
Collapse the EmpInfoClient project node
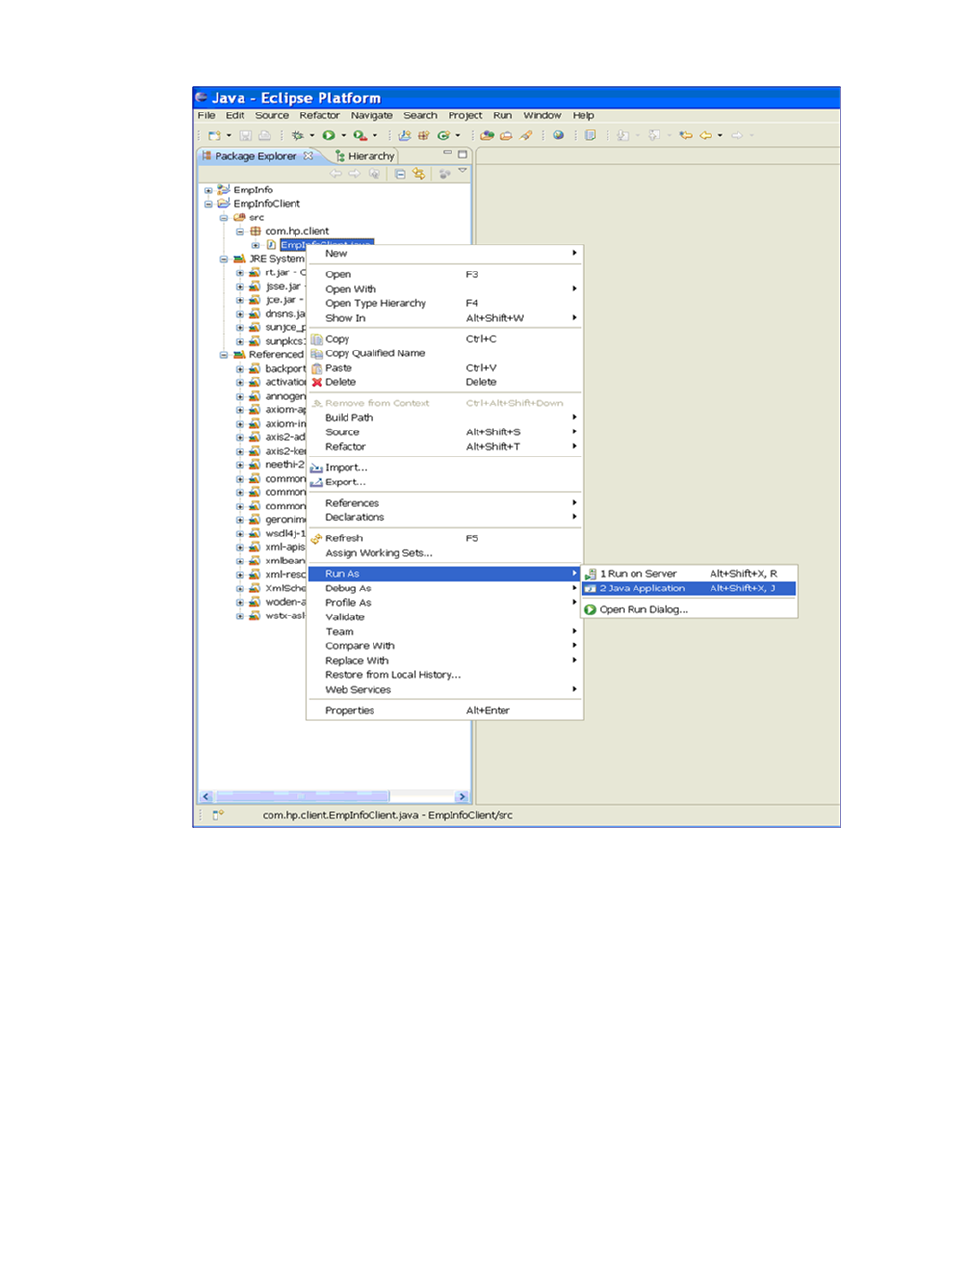pyautogui.click(x=208, y=204)
